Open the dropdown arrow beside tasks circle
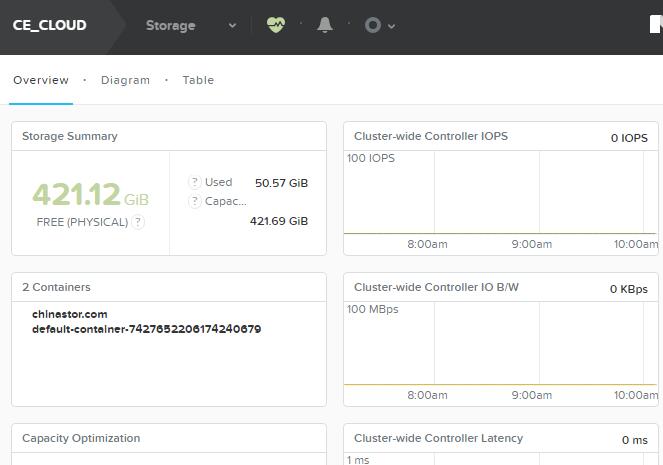Image resolution: width=663 pixels, height=465 pixels. click(391, 26)
